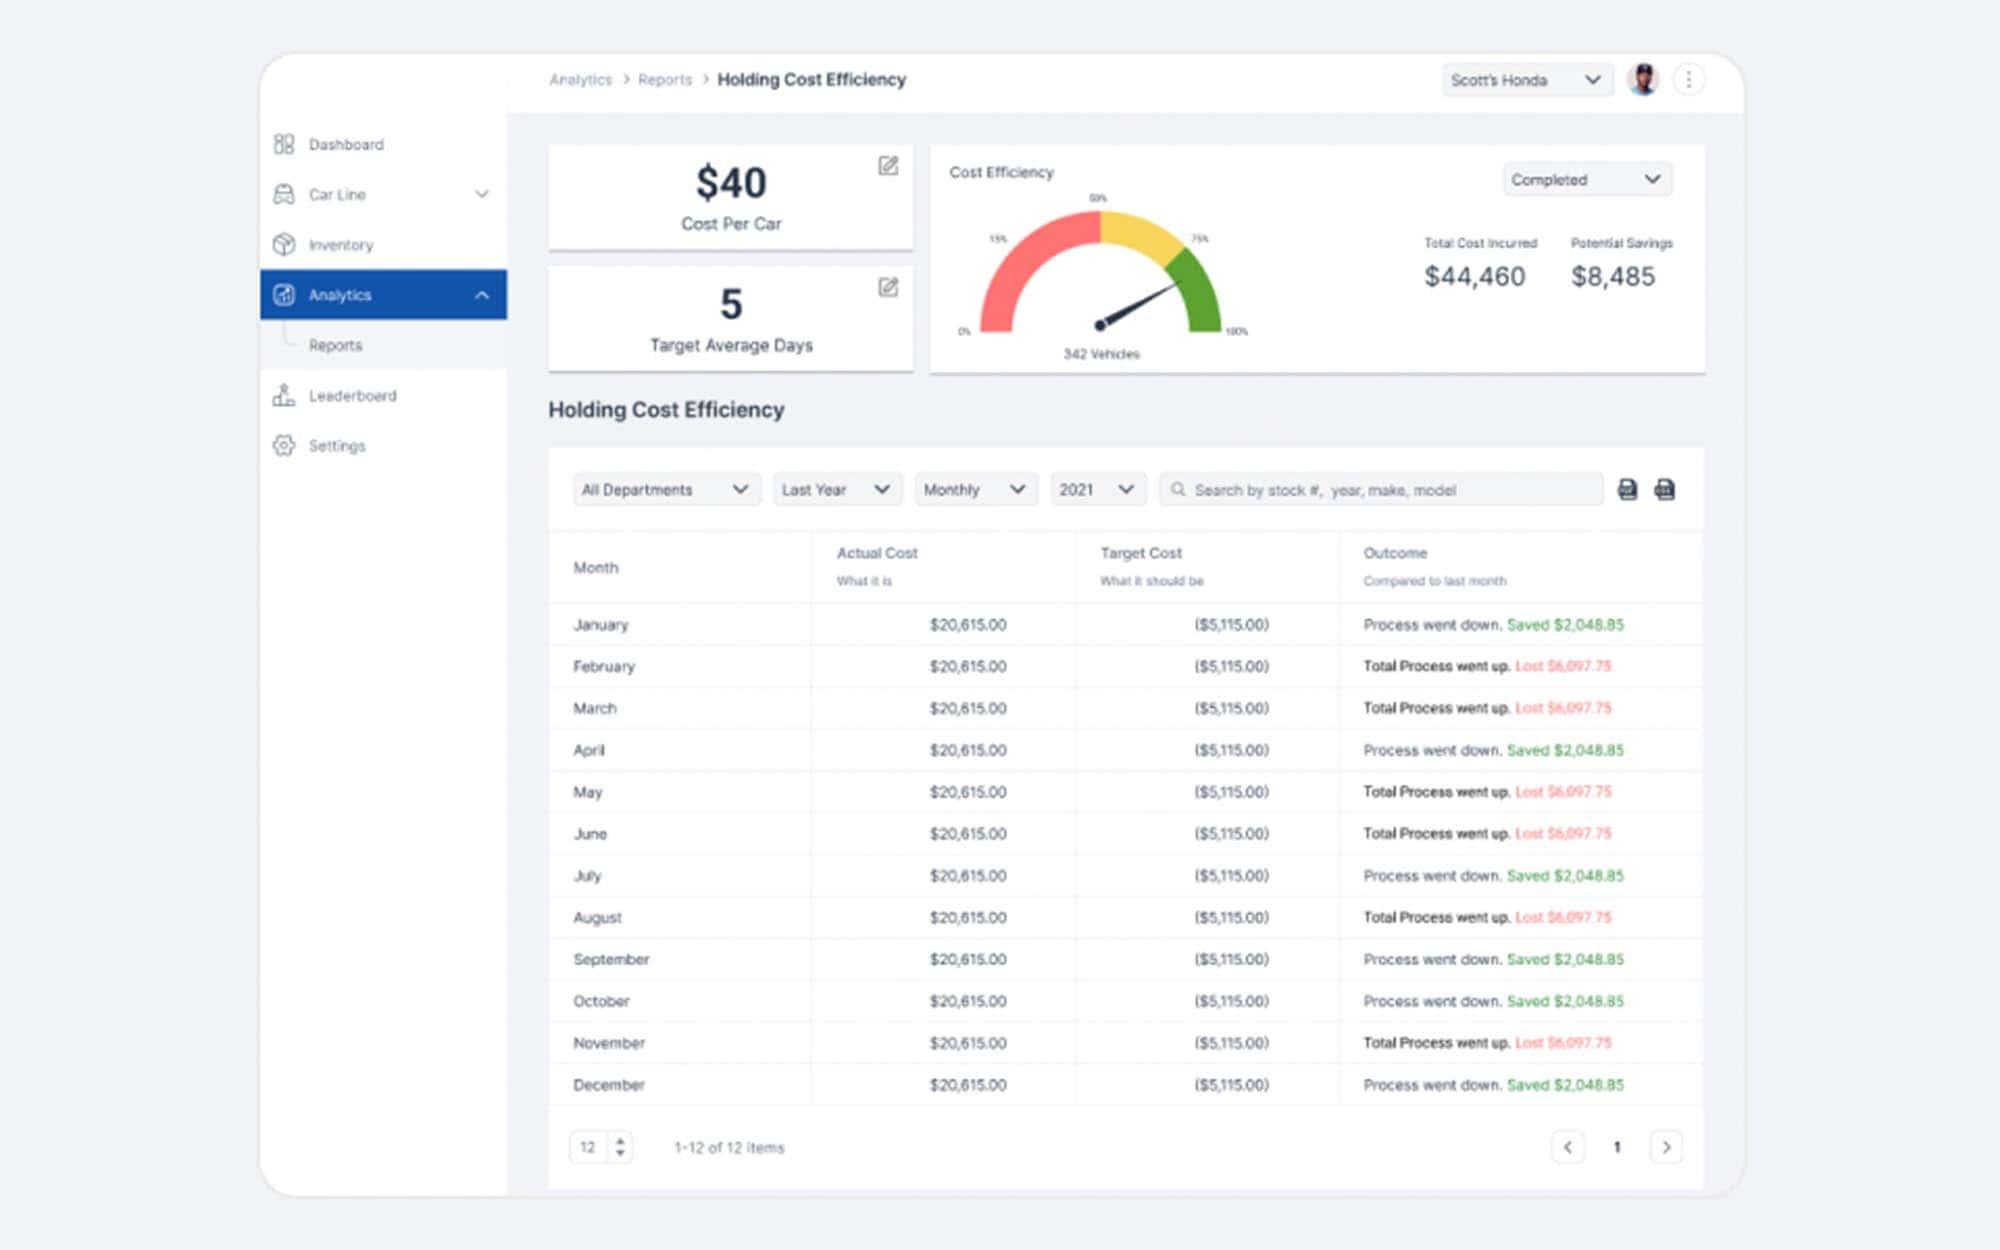Click edit icon on Target Average Days card

[x=887, y=288]
